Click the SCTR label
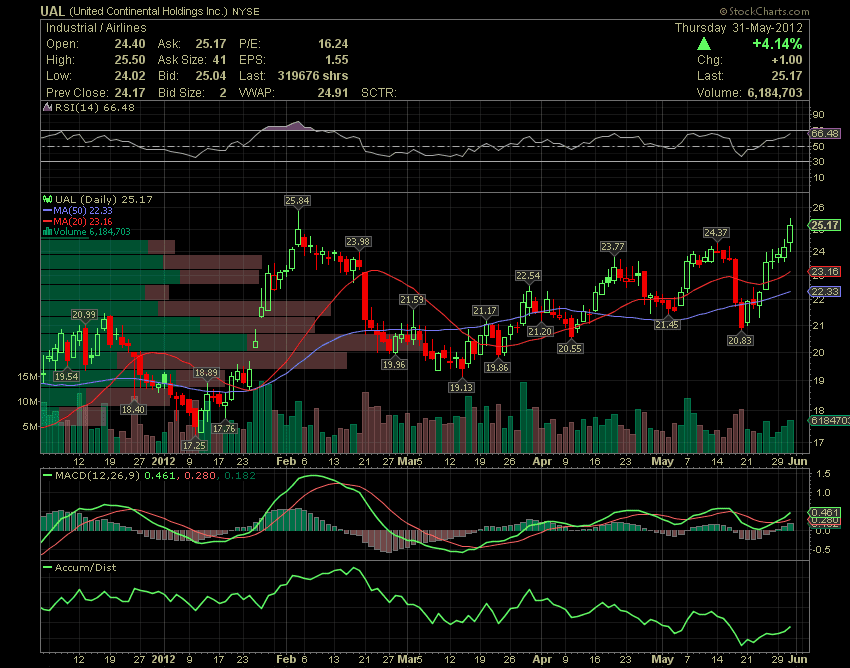Image resolution: width=850 pixels, height=668 pixels. 378,93
